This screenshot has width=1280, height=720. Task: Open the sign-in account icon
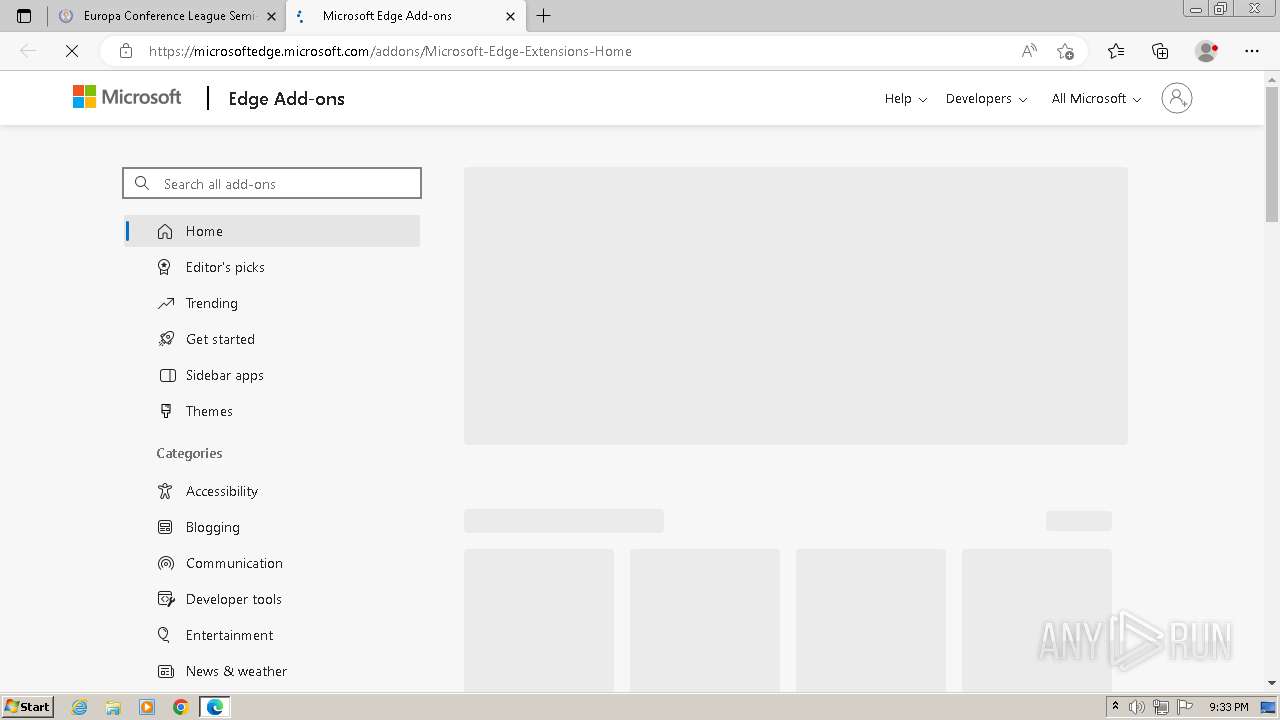pyautogui.click(x=1177, y=98)
